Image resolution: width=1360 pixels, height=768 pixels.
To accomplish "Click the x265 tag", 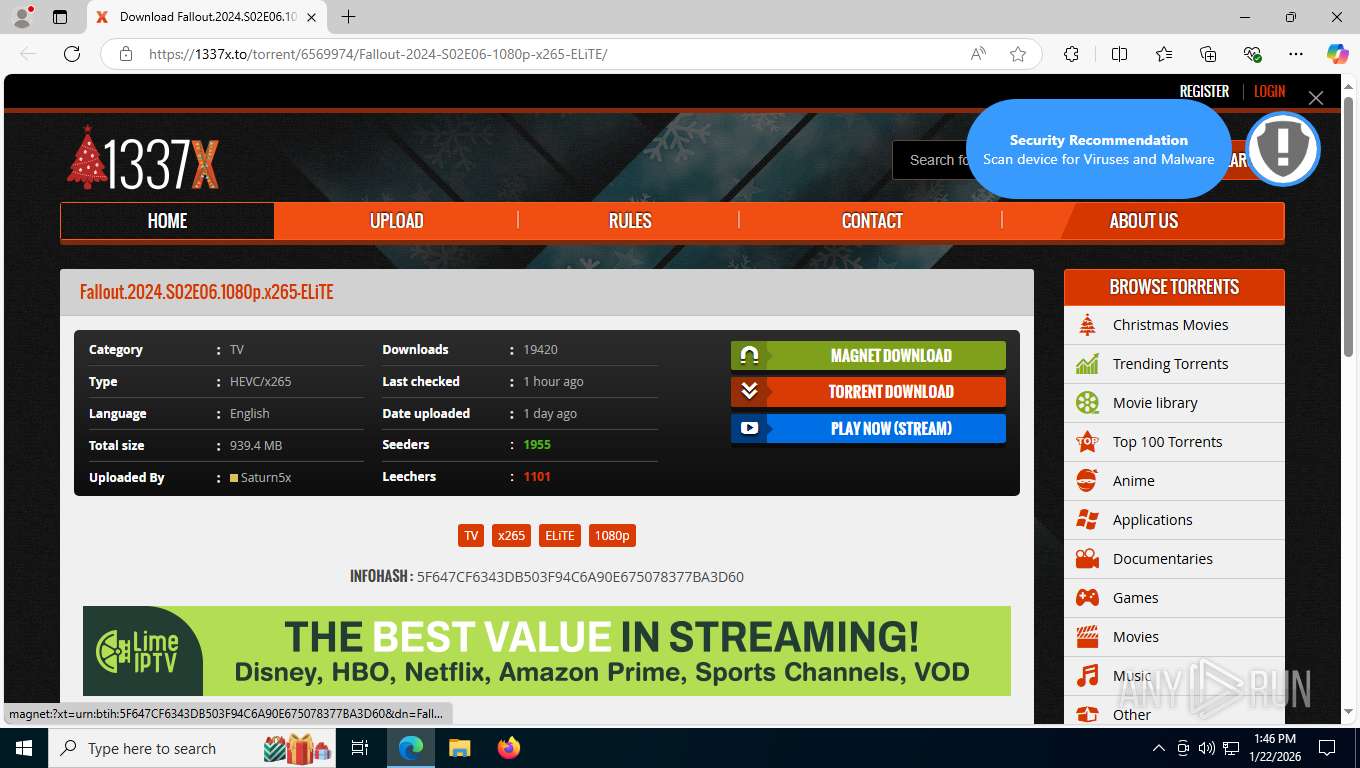I will pos(511,535).
